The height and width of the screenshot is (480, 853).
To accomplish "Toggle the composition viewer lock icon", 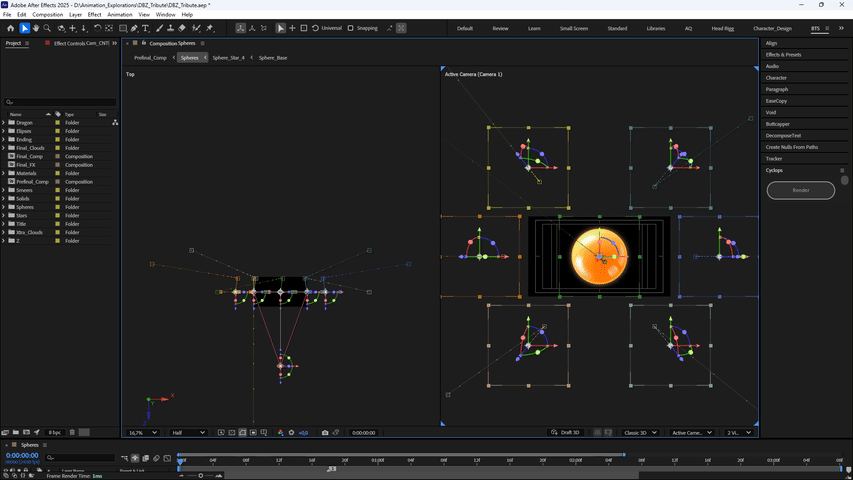I will point(144,43).
